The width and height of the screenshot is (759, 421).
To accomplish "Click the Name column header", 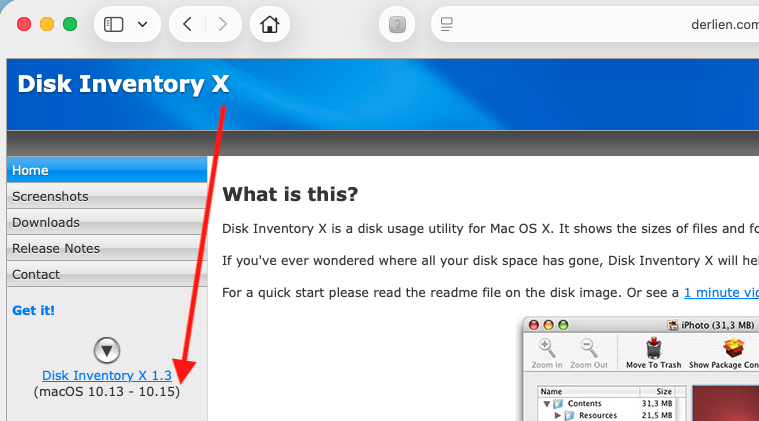I will [x=589, y=391].
